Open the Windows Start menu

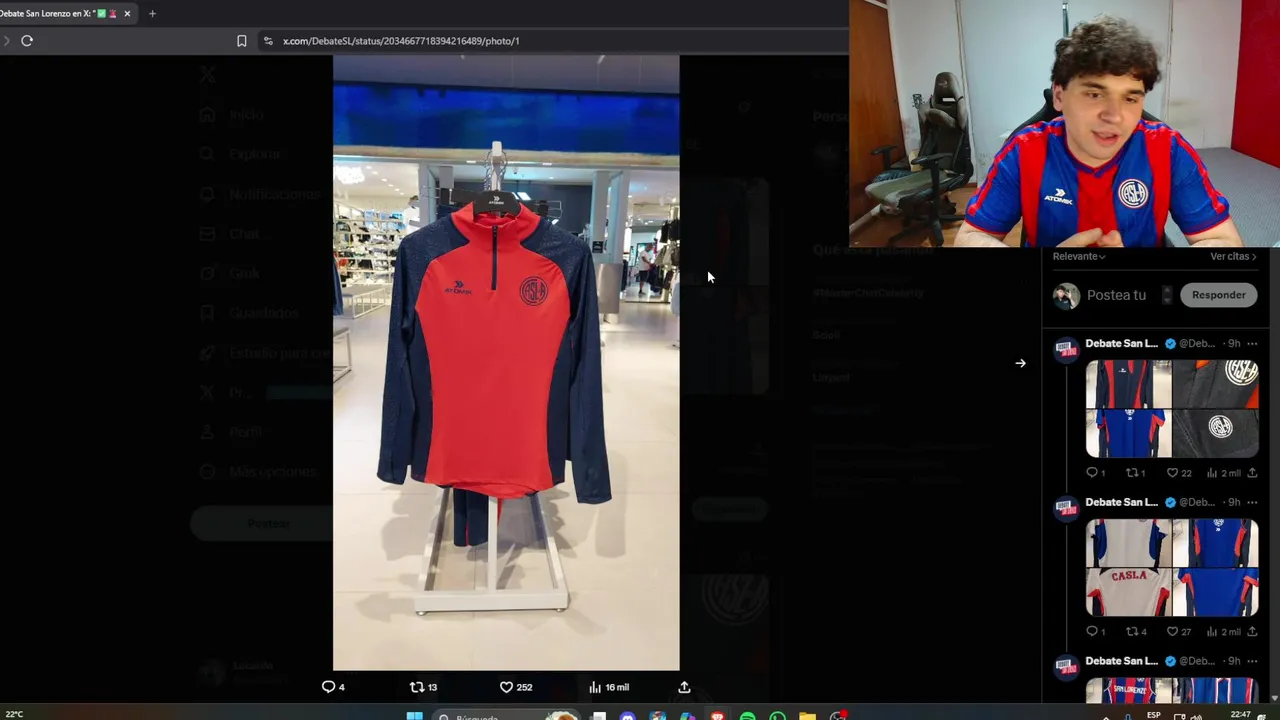[x=414, y=716]
